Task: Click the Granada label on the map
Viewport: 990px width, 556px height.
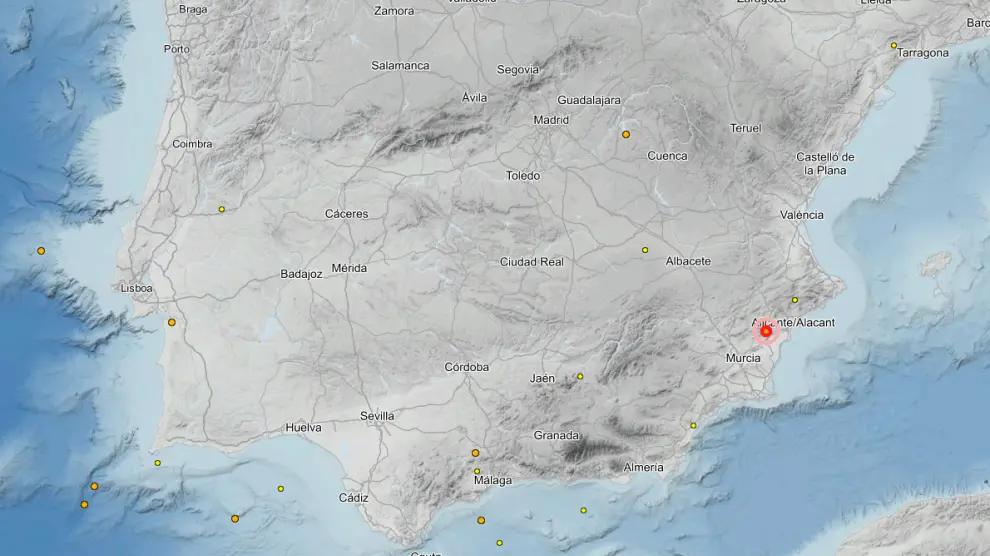Action: [556, 436]
